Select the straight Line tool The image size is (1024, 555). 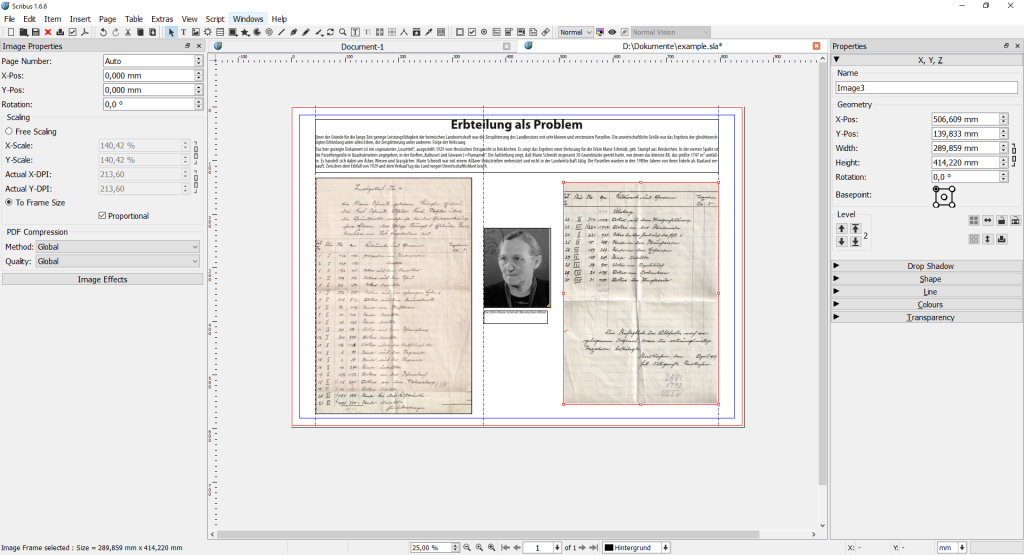281,32
